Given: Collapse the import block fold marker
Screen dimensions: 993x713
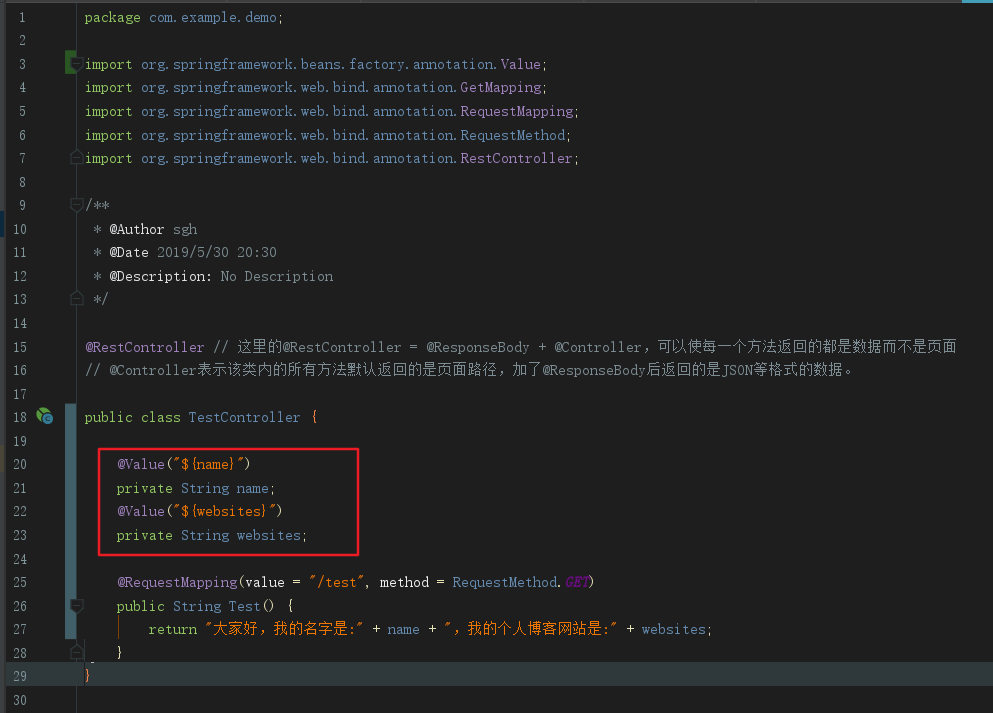Looking at the screenshot, I should (76, 64).
